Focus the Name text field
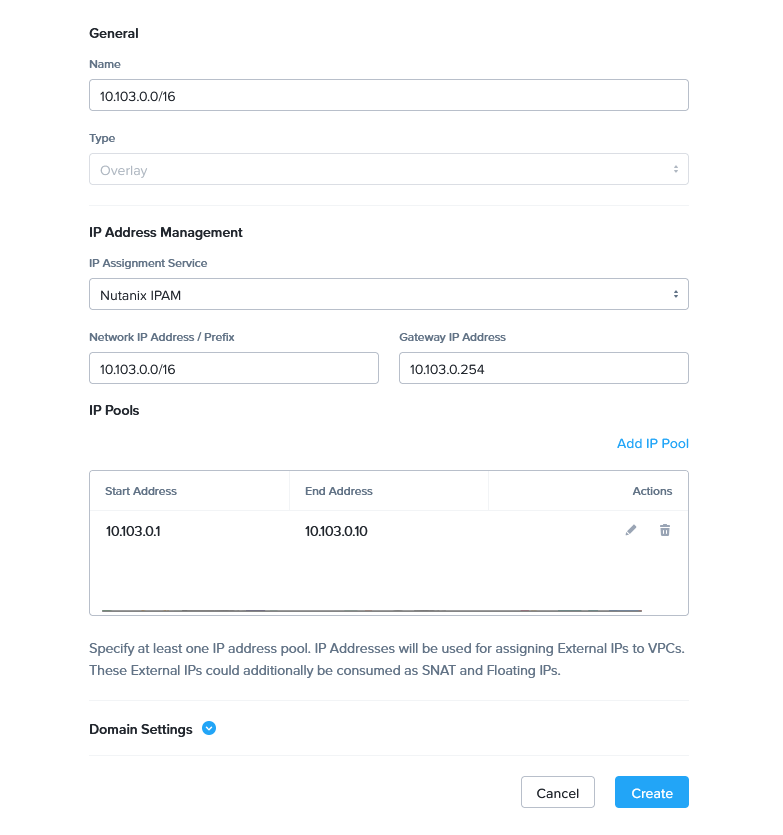 (x=388, y=95)
